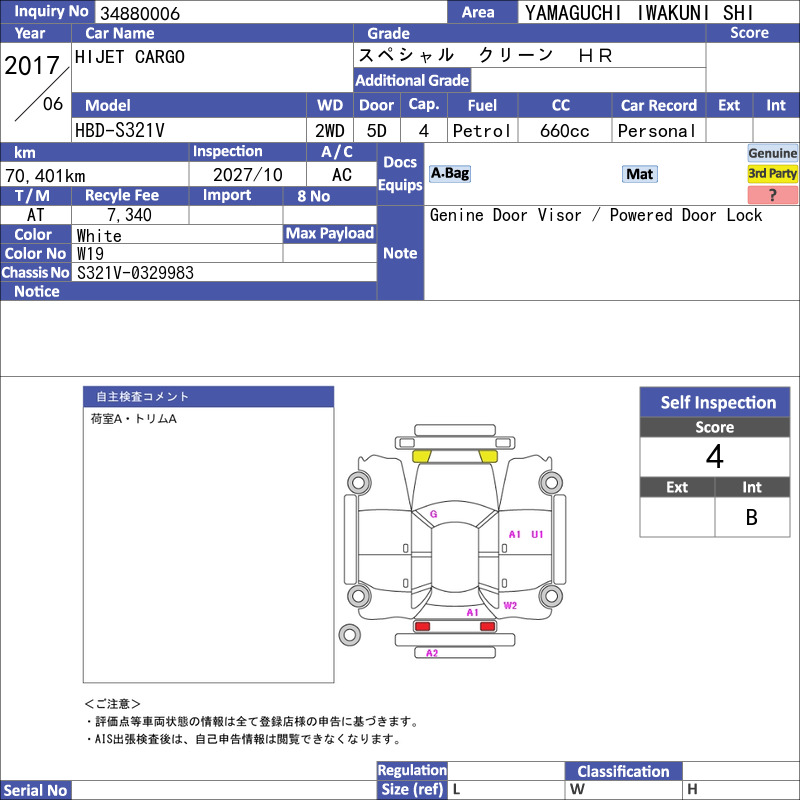800x800 pixels.
Task: Click the Serial No label
Action: coord(35,790)
